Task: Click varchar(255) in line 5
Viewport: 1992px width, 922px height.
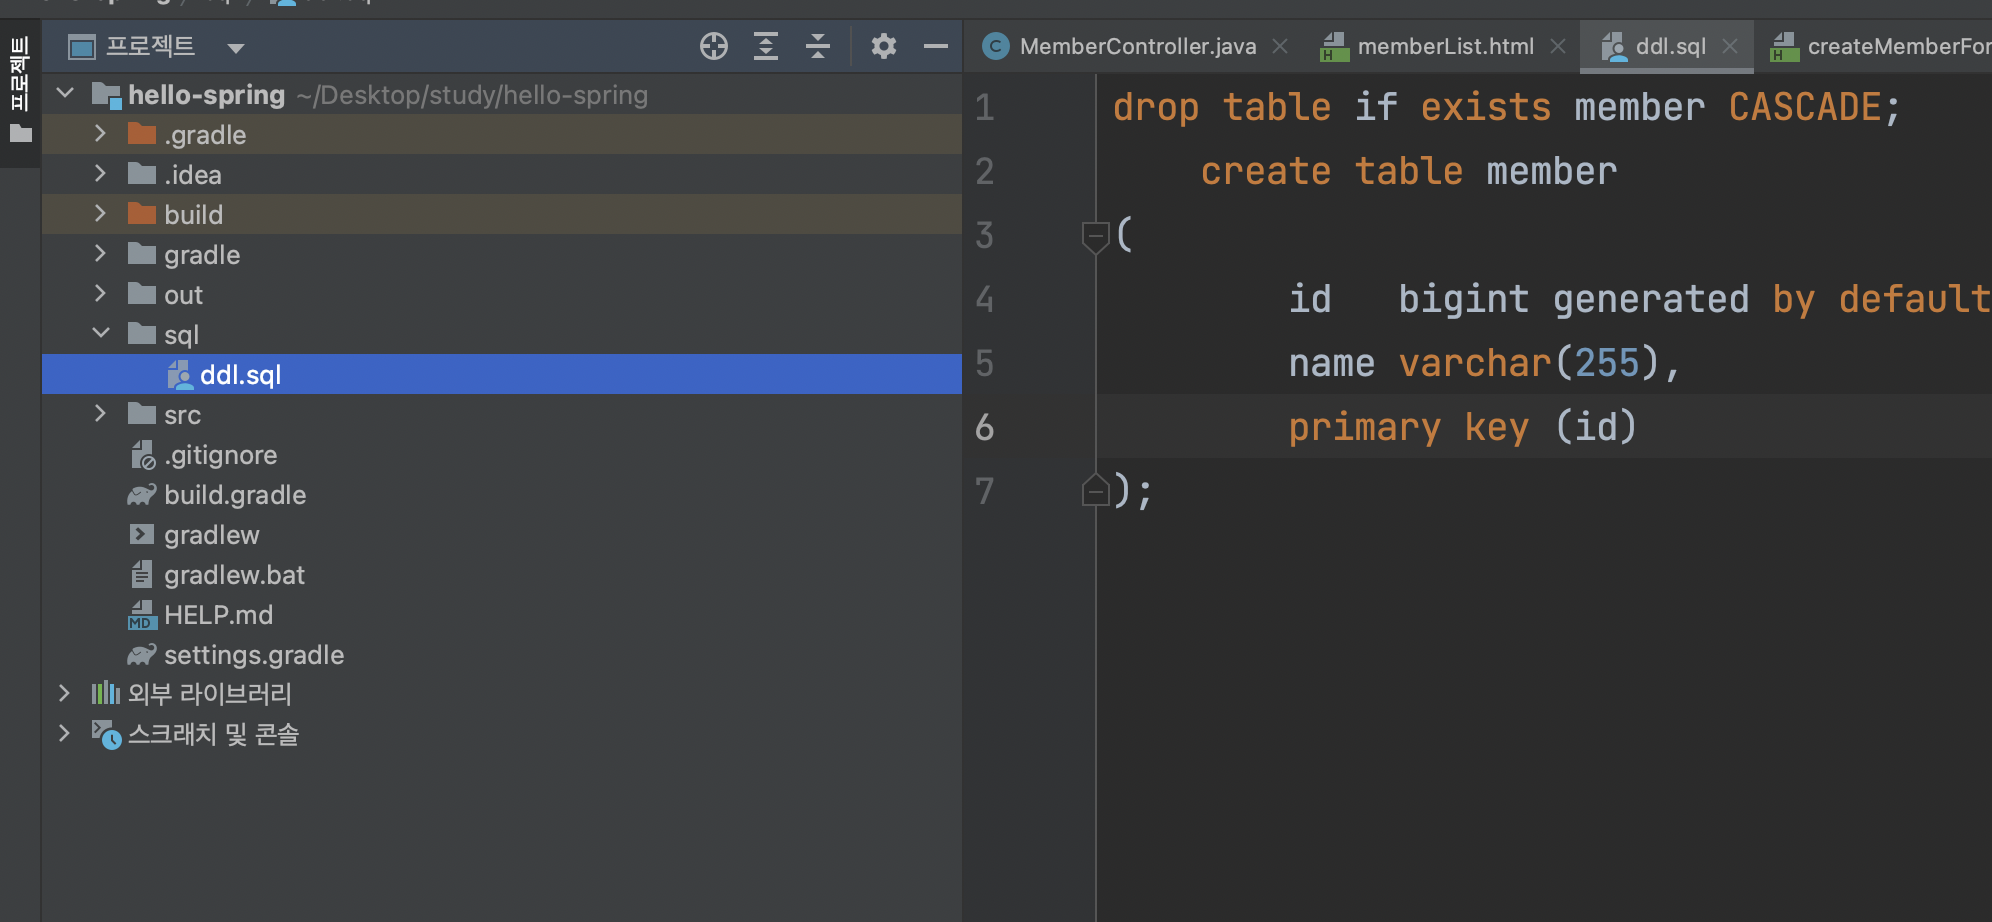Action: (1529, 363)
